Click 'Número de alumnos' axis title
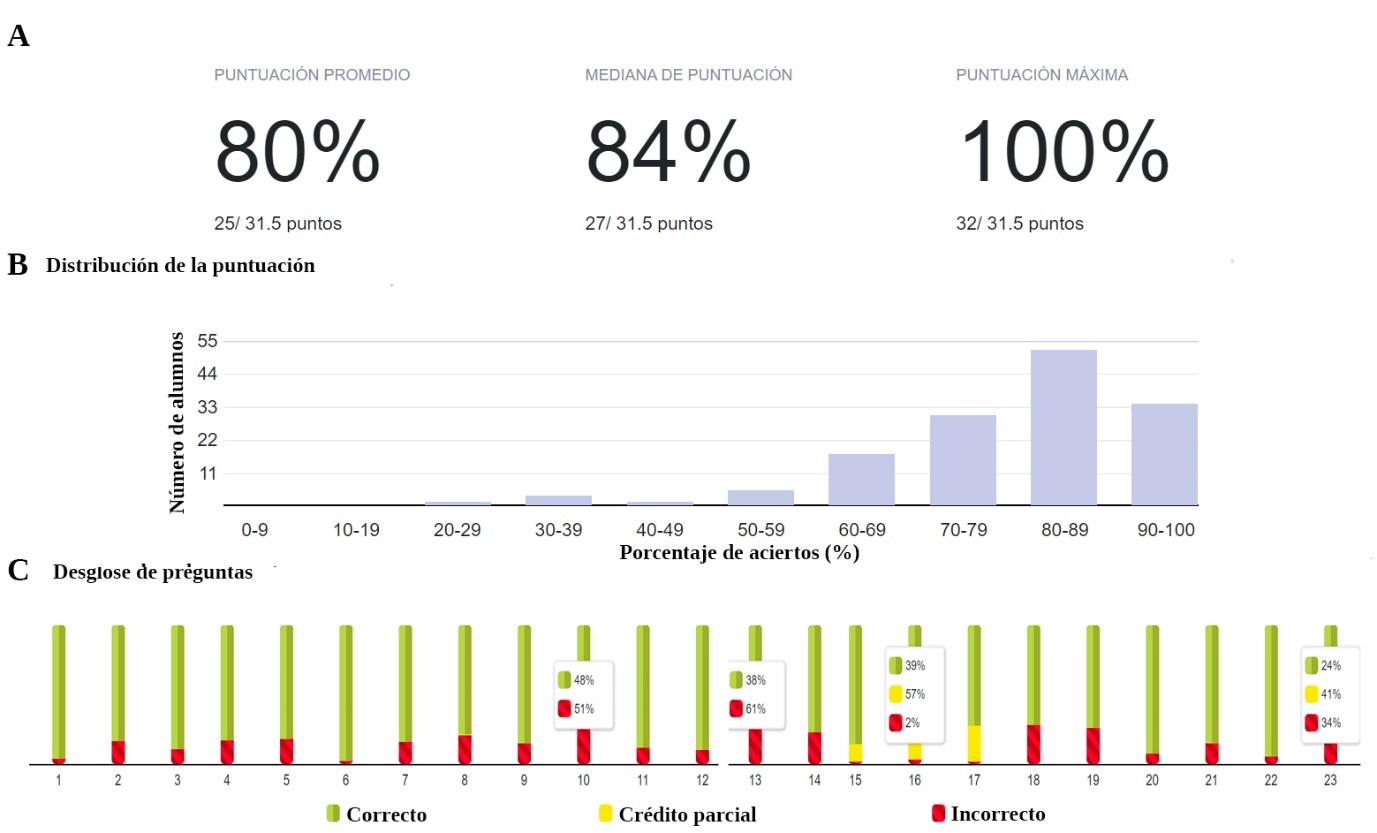Image resolution: width=1377 pixels, height=833 pixels. click(177, 422)
